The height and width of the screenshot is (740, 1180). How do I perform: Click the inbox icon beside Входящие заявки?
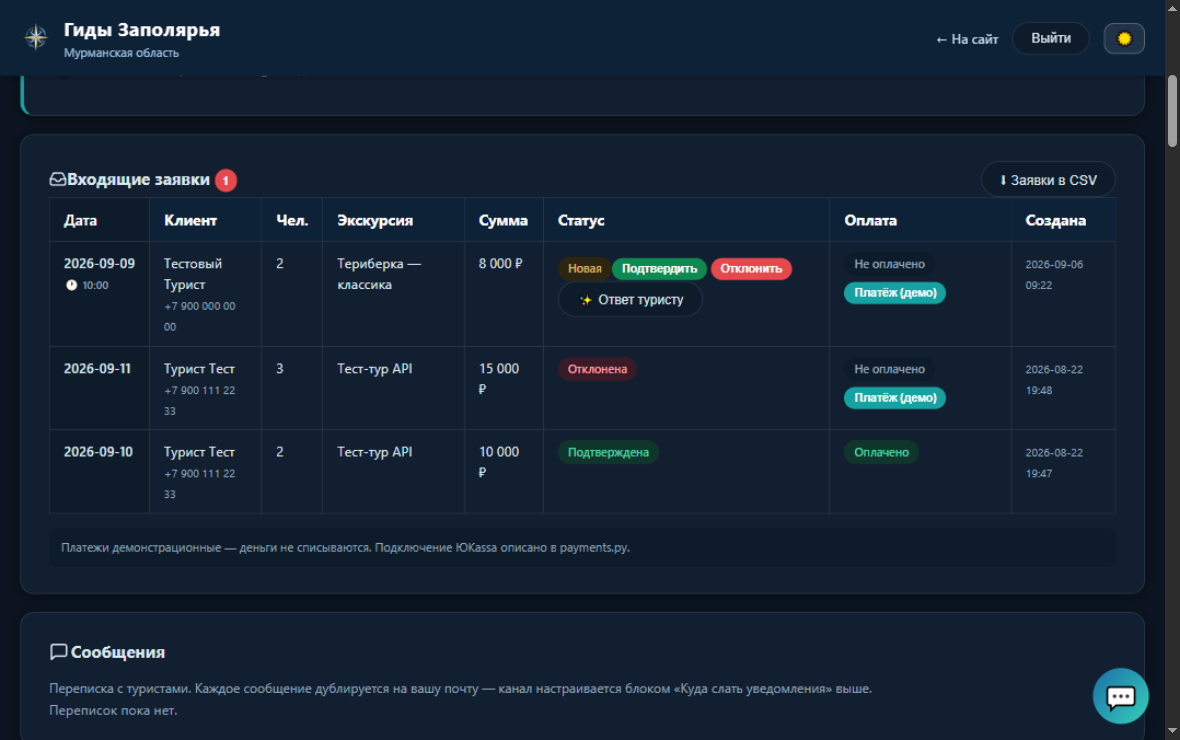coord(57,179)
